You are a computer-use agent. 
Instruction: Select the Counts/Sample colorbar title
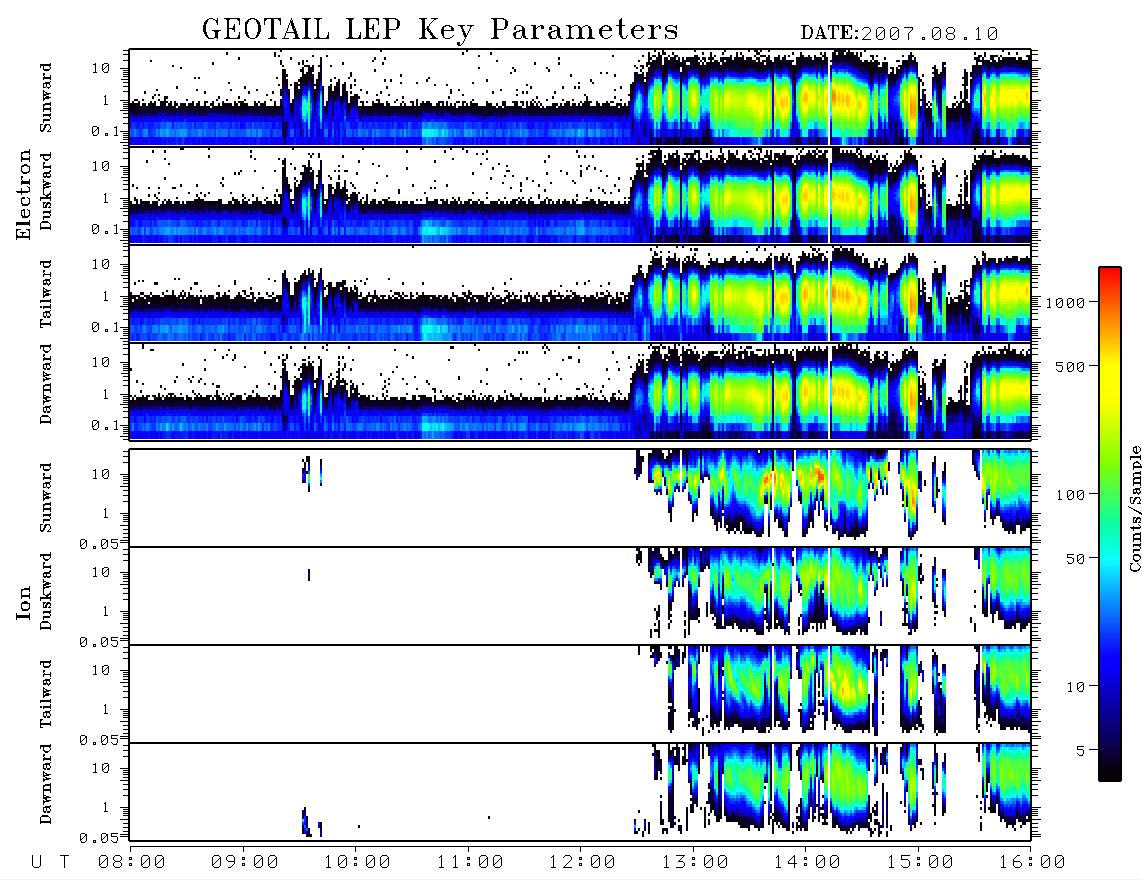(1134, 508)
